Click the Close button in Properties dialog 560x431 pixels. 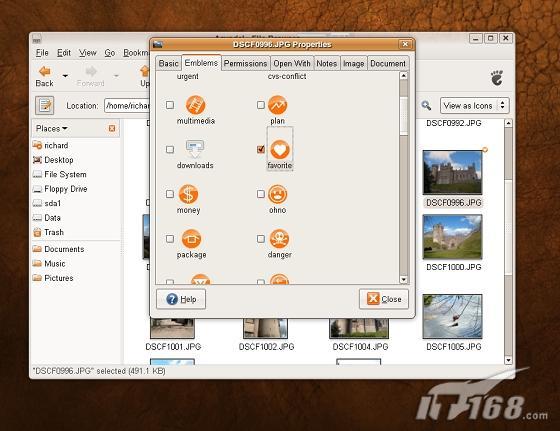click(384, 299)
